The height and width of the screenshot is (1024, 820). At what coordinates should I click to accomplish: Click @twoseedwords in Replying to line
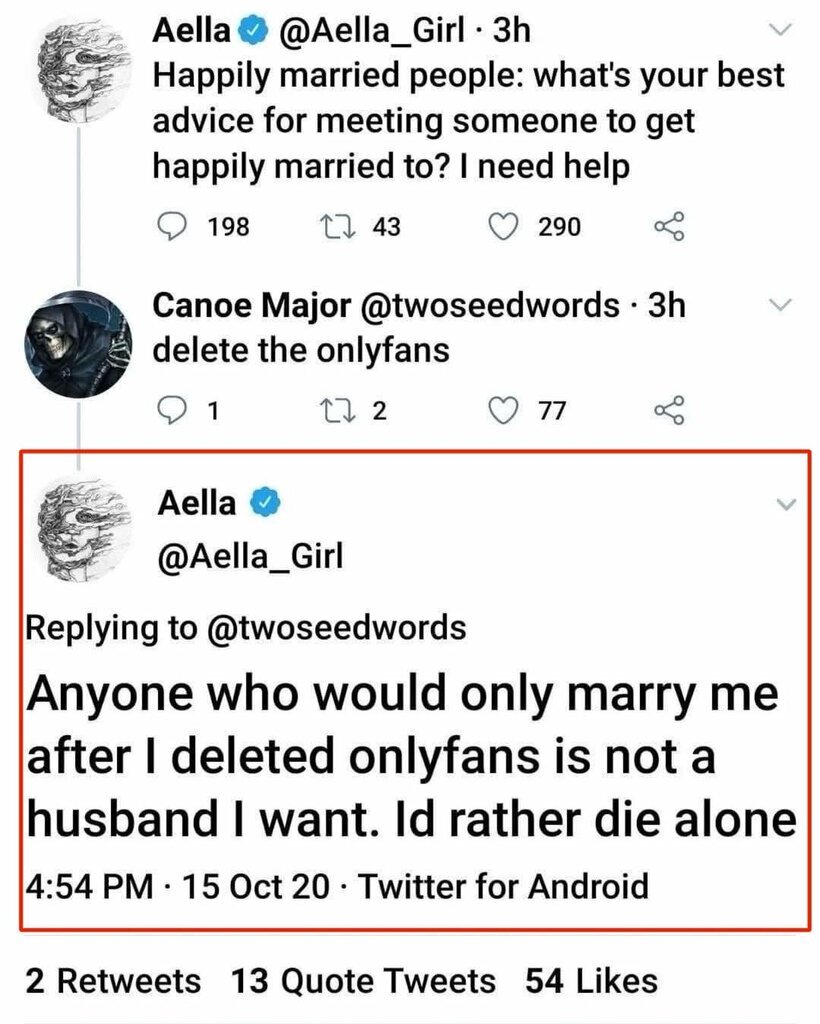tap(336, 628)
